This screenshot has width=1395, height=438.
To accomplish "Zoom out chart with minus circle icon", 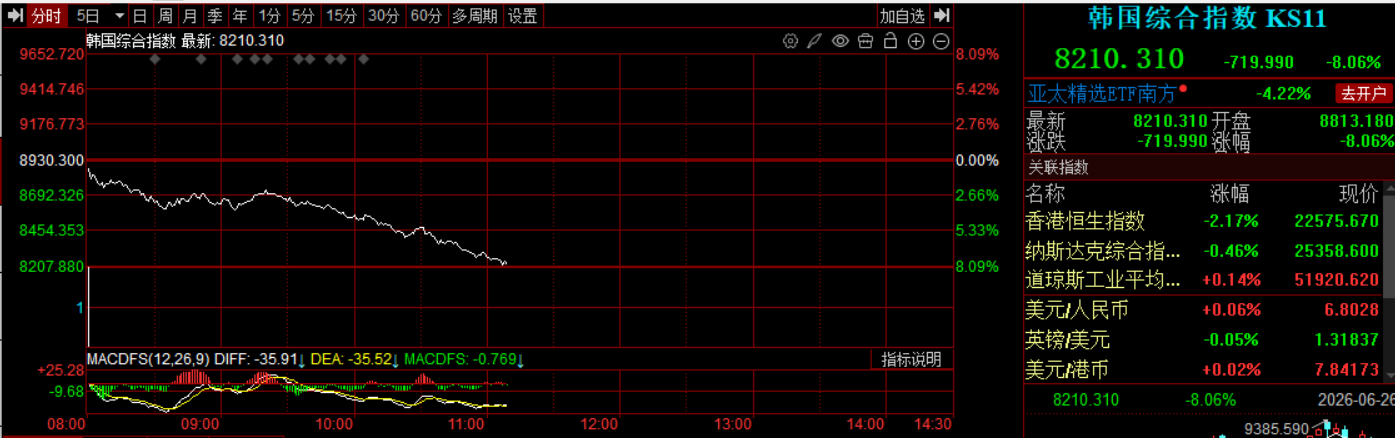I will [941, 41].
